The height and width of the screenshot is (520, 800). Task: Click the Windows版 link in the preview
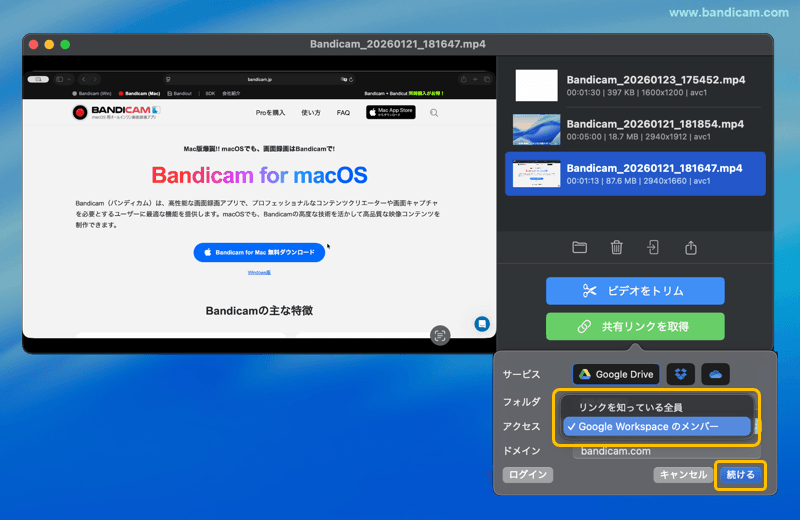259,273
